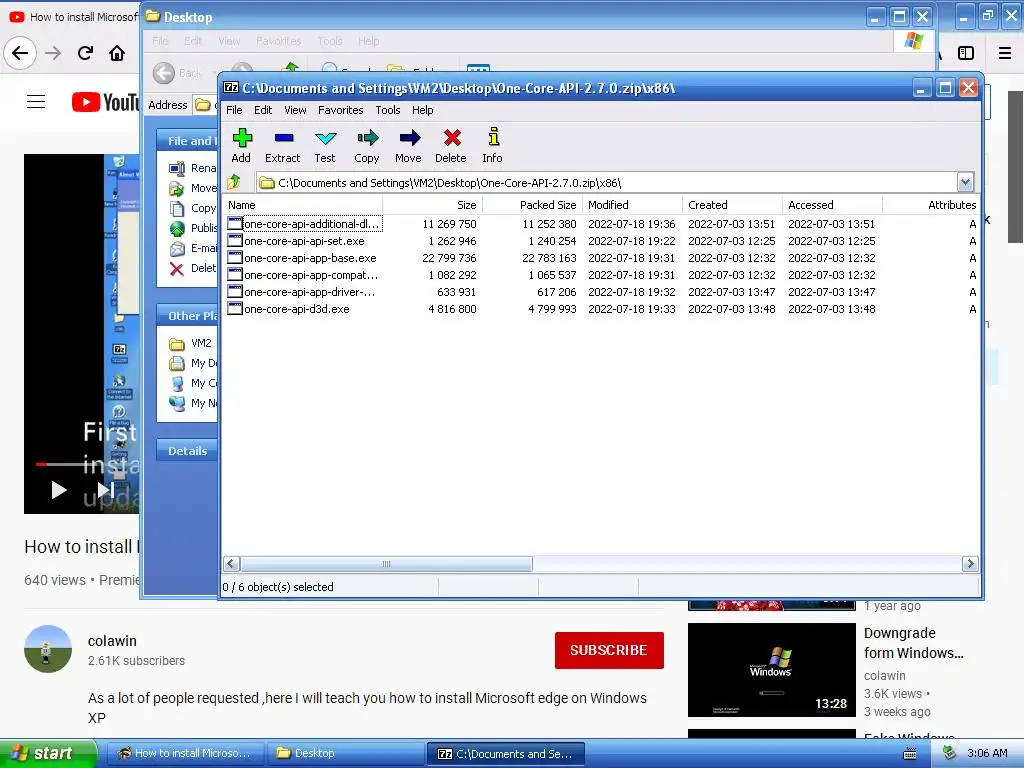The image size is (1024, 768).
Task: Click icon of one-core-api-d3d.exe
Action: pyautogui.click(x=234, y=309)
